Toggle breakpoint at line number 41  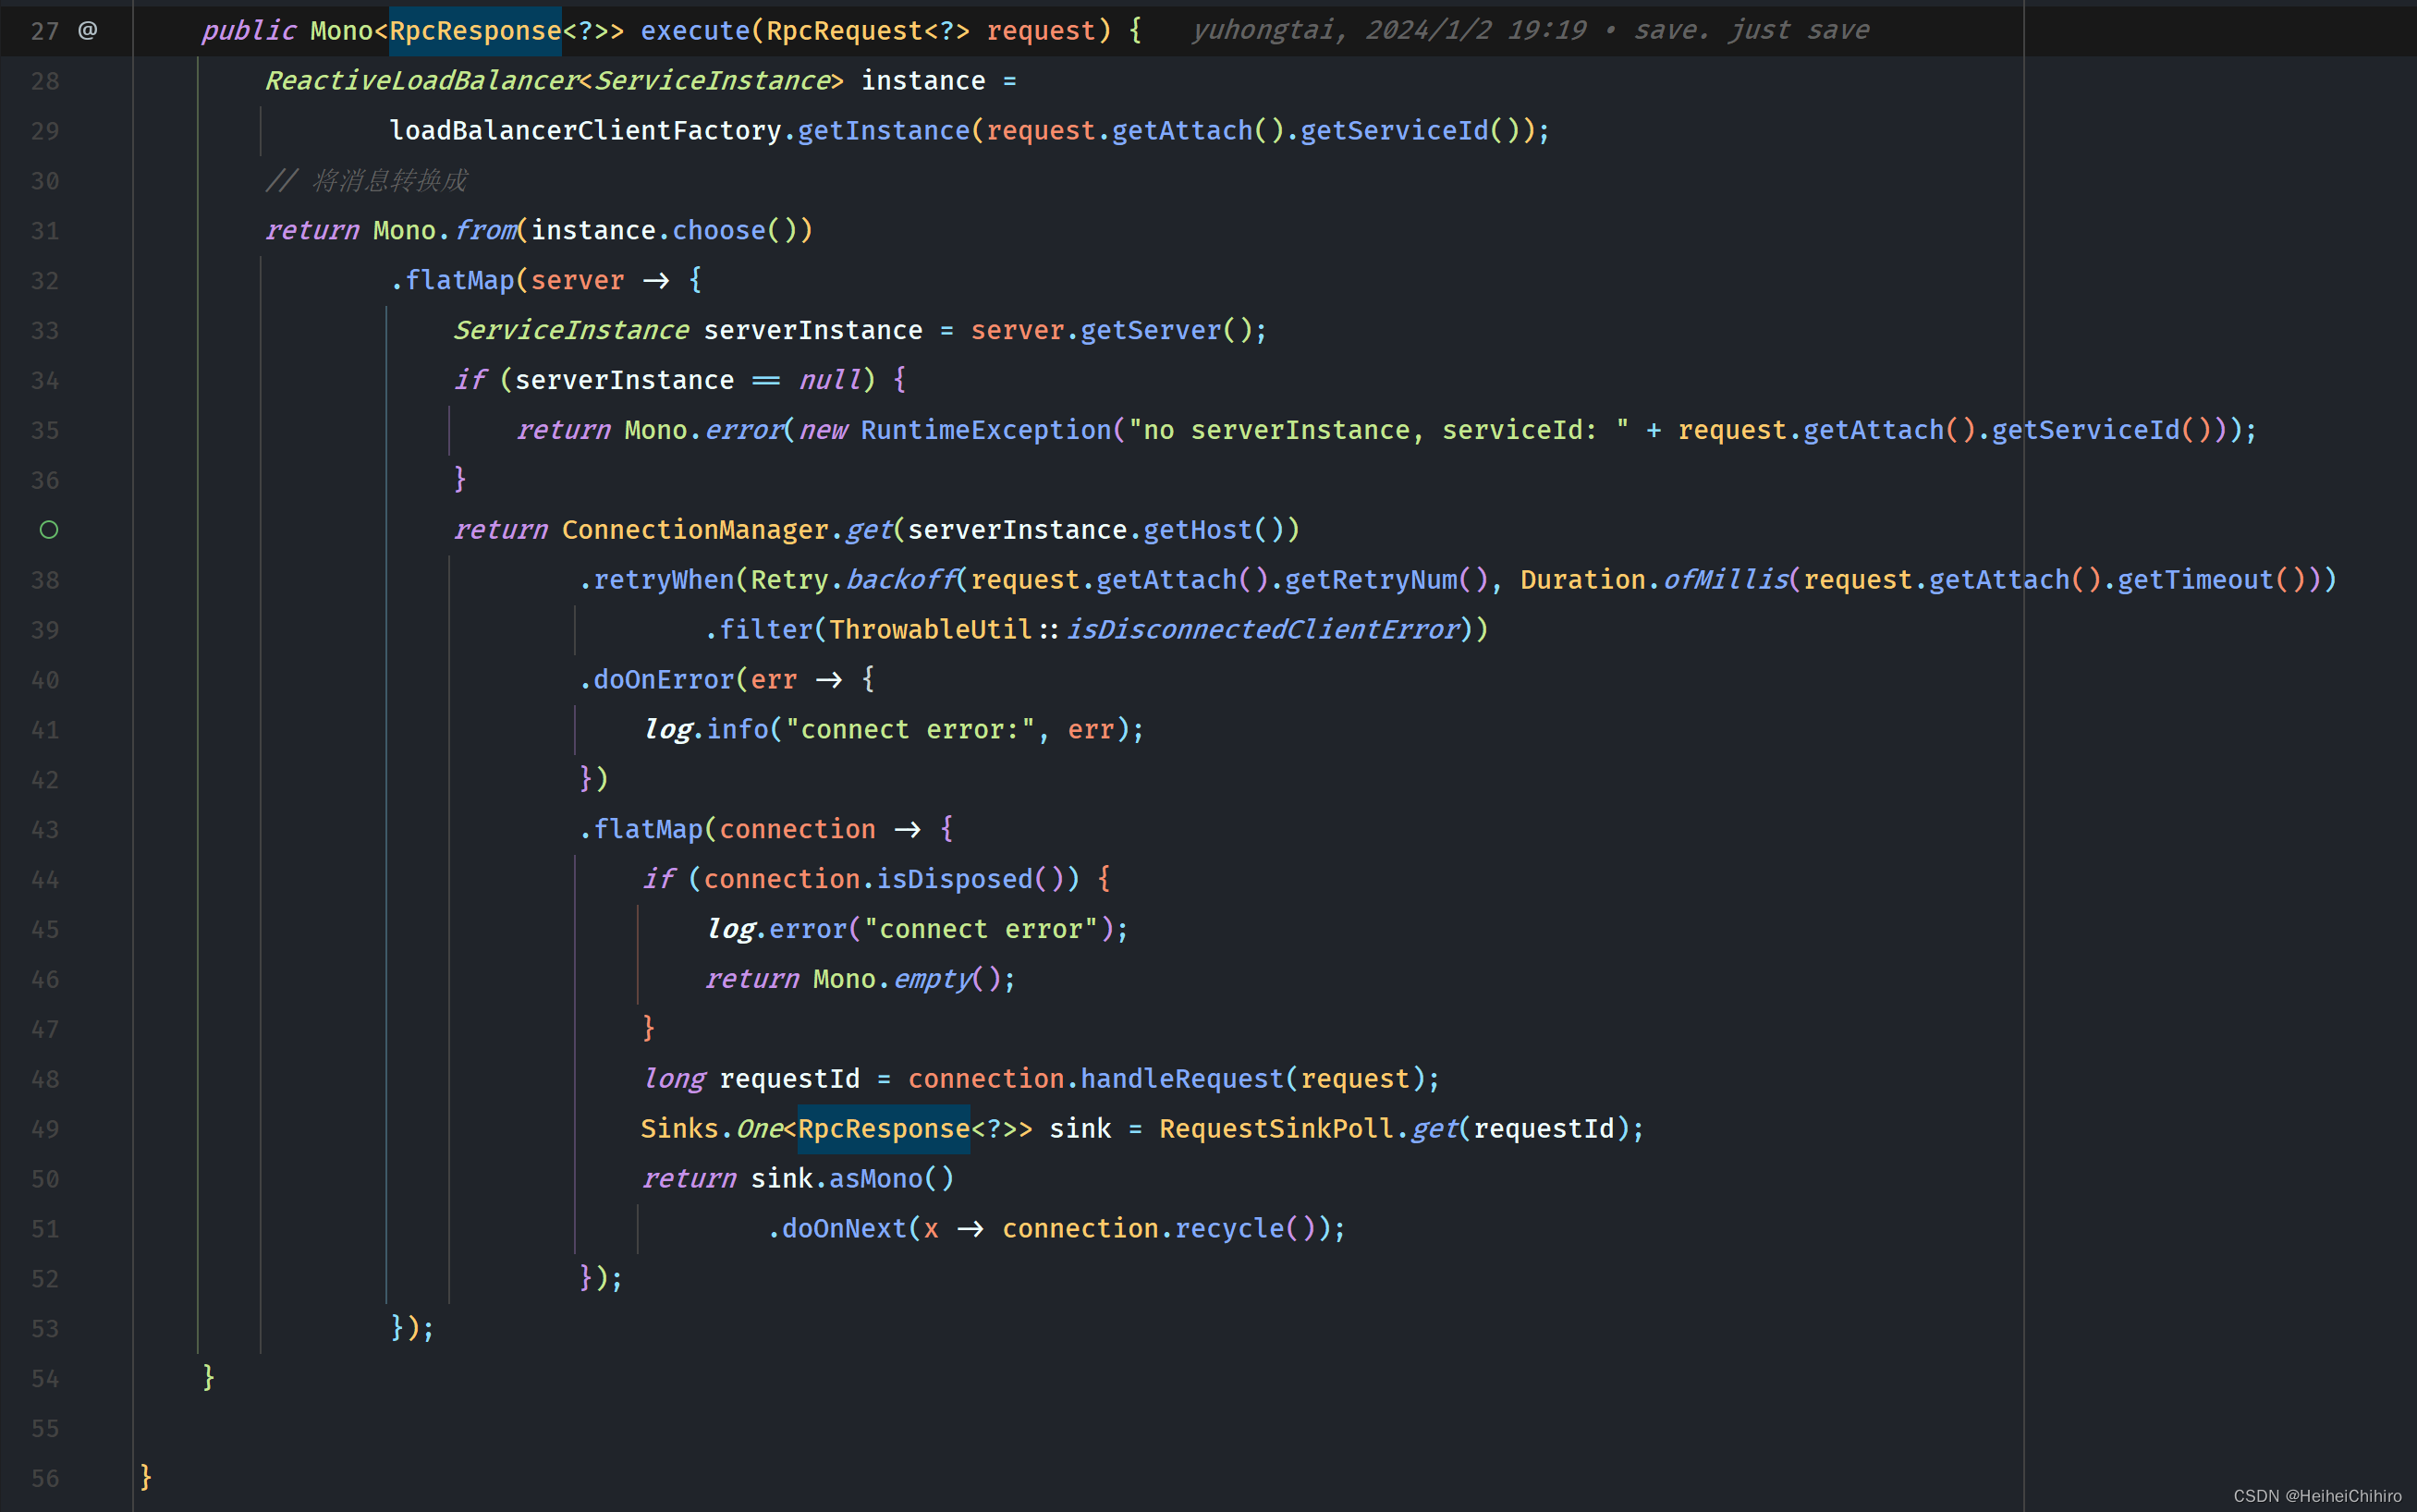45,730
